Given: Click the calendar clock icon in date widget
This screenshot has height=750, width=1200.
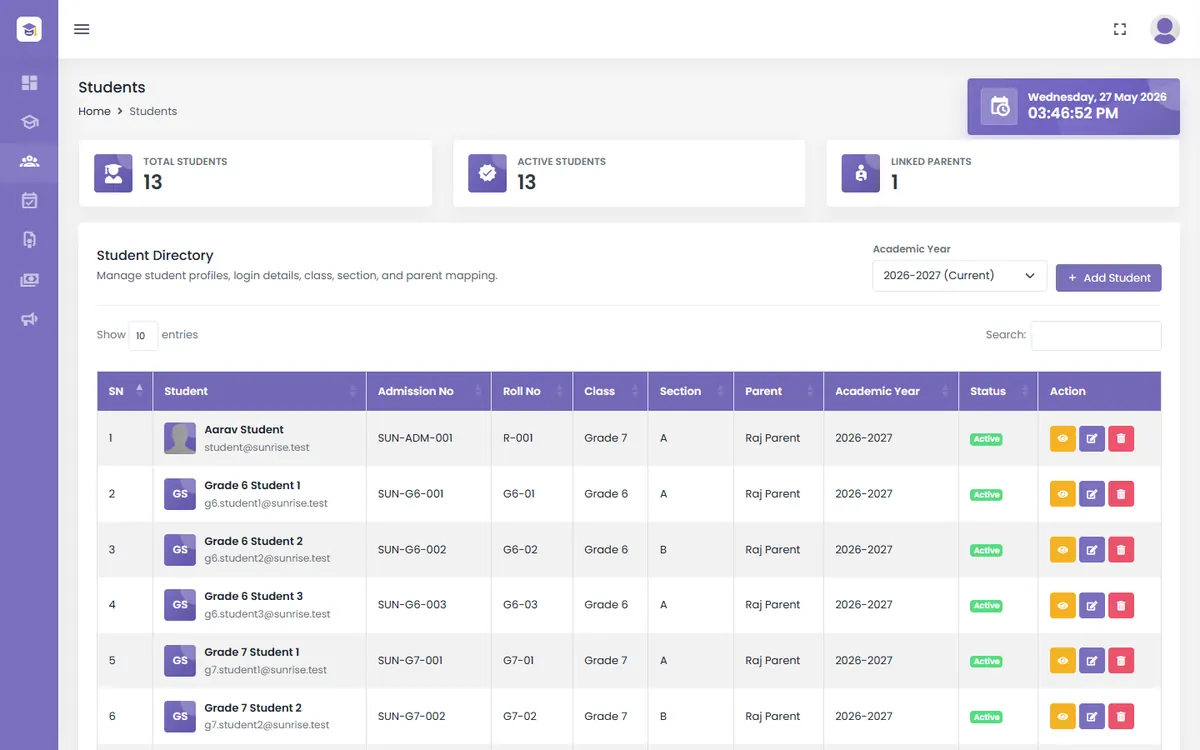Looking at the screenshot, I should pos(999,106).
